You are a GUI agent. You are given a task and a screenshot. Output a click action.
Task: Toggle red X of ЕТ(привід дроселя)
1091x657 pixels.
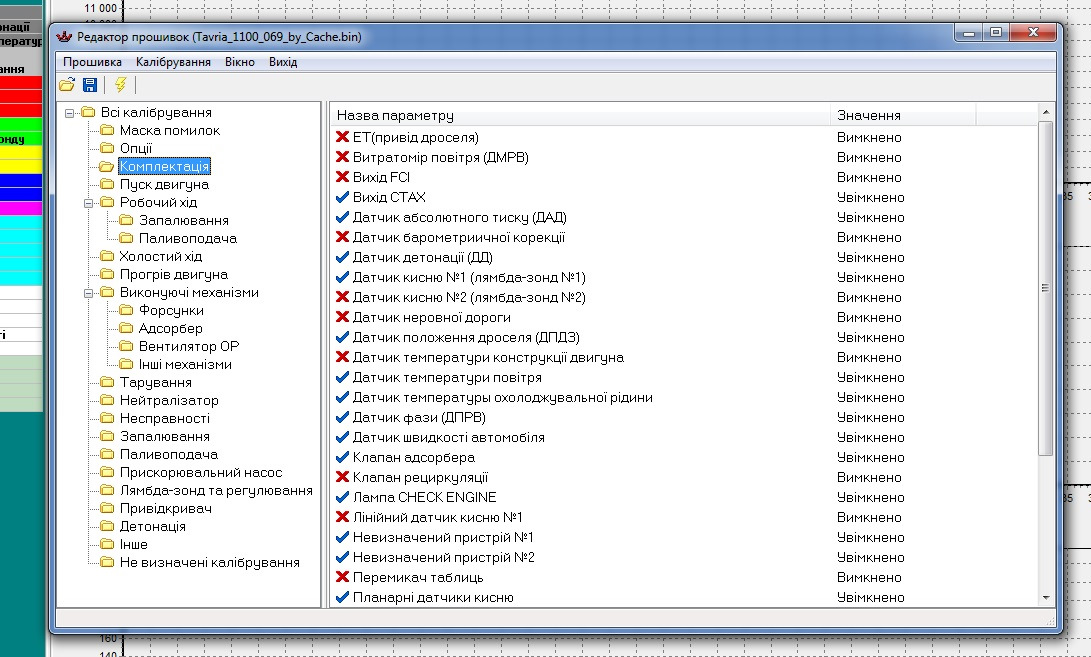(342, 137)
